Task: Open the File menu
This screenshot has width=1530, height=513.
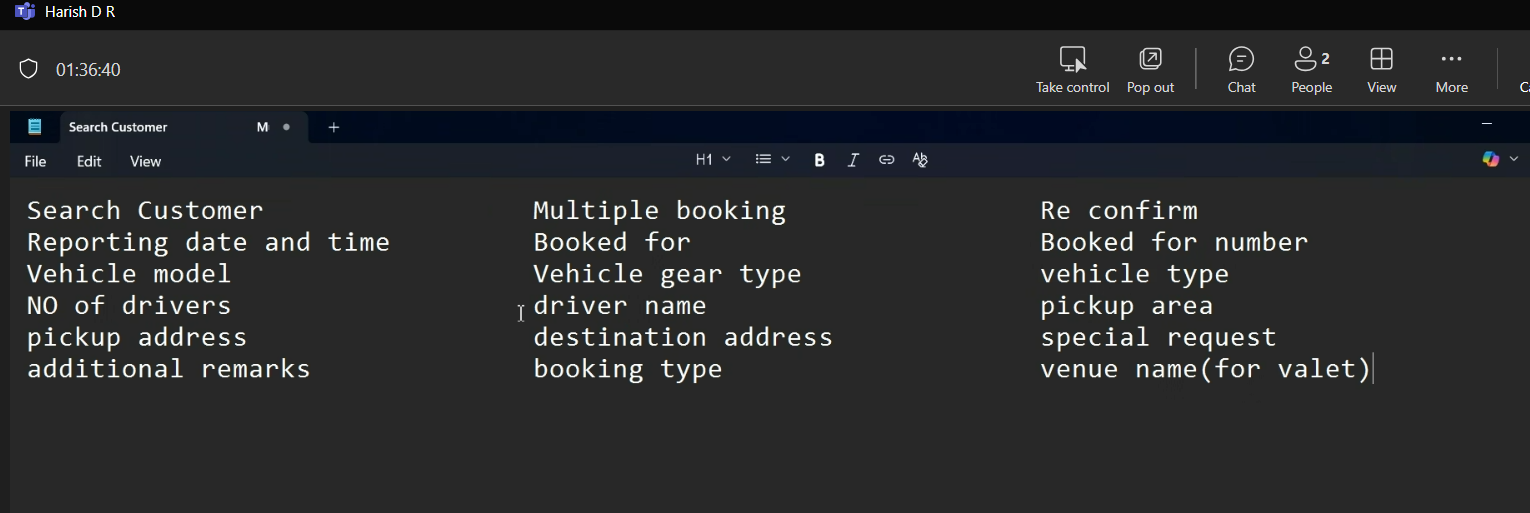Action: click(x=35, y=161)
